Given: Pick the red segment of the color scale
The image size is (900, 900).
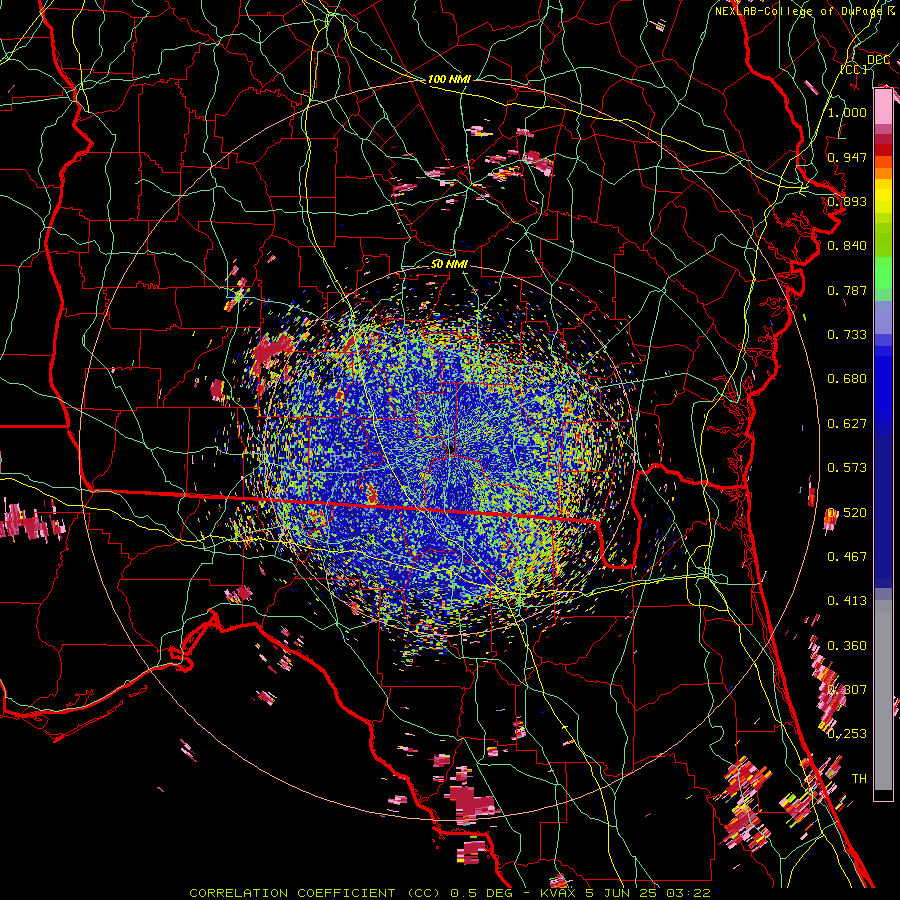Looking at the screenshot, I should [883, 149].
